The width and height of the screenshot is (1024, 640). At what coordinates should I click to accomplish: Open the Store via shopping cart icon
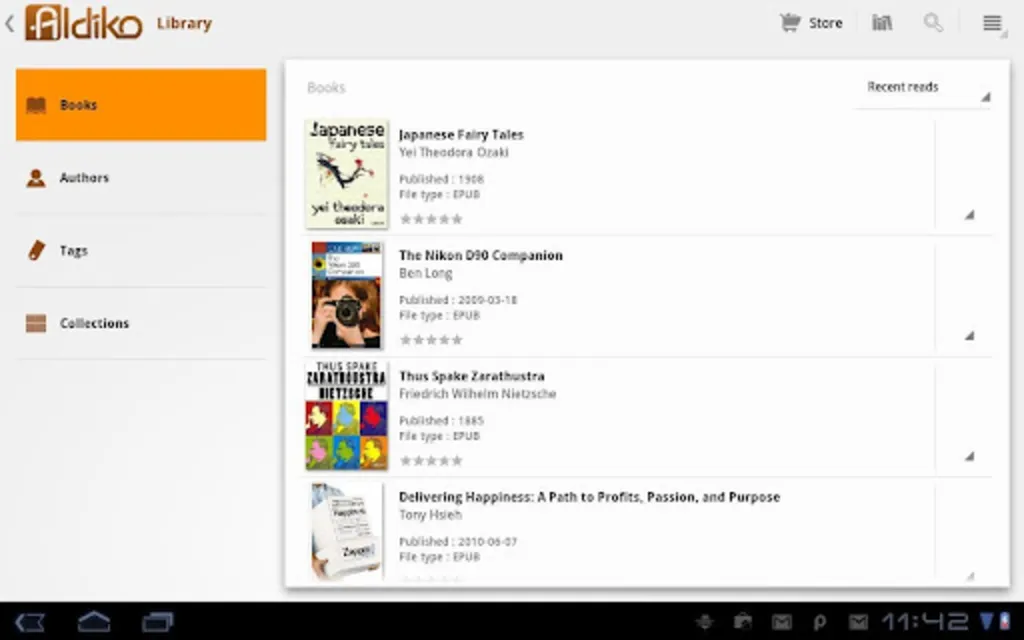coord(790,23)
